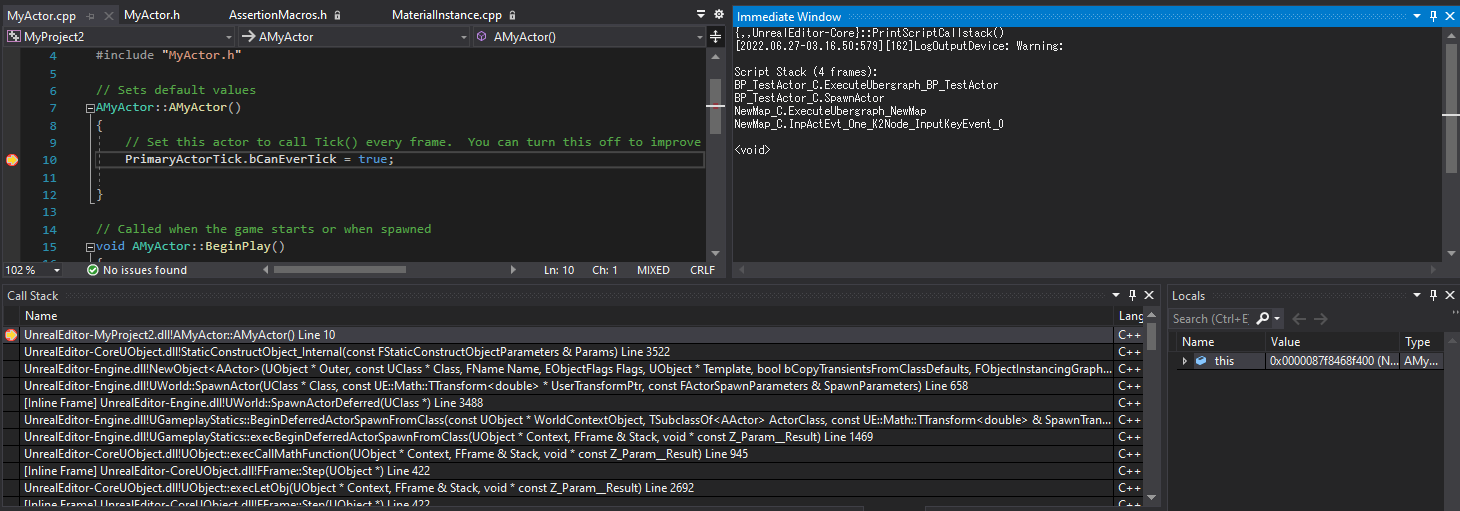Select the UWorld::SpawnActor Line 658 frame
The height and width of the screenshot is (511, 1460).
coord(567,386)
